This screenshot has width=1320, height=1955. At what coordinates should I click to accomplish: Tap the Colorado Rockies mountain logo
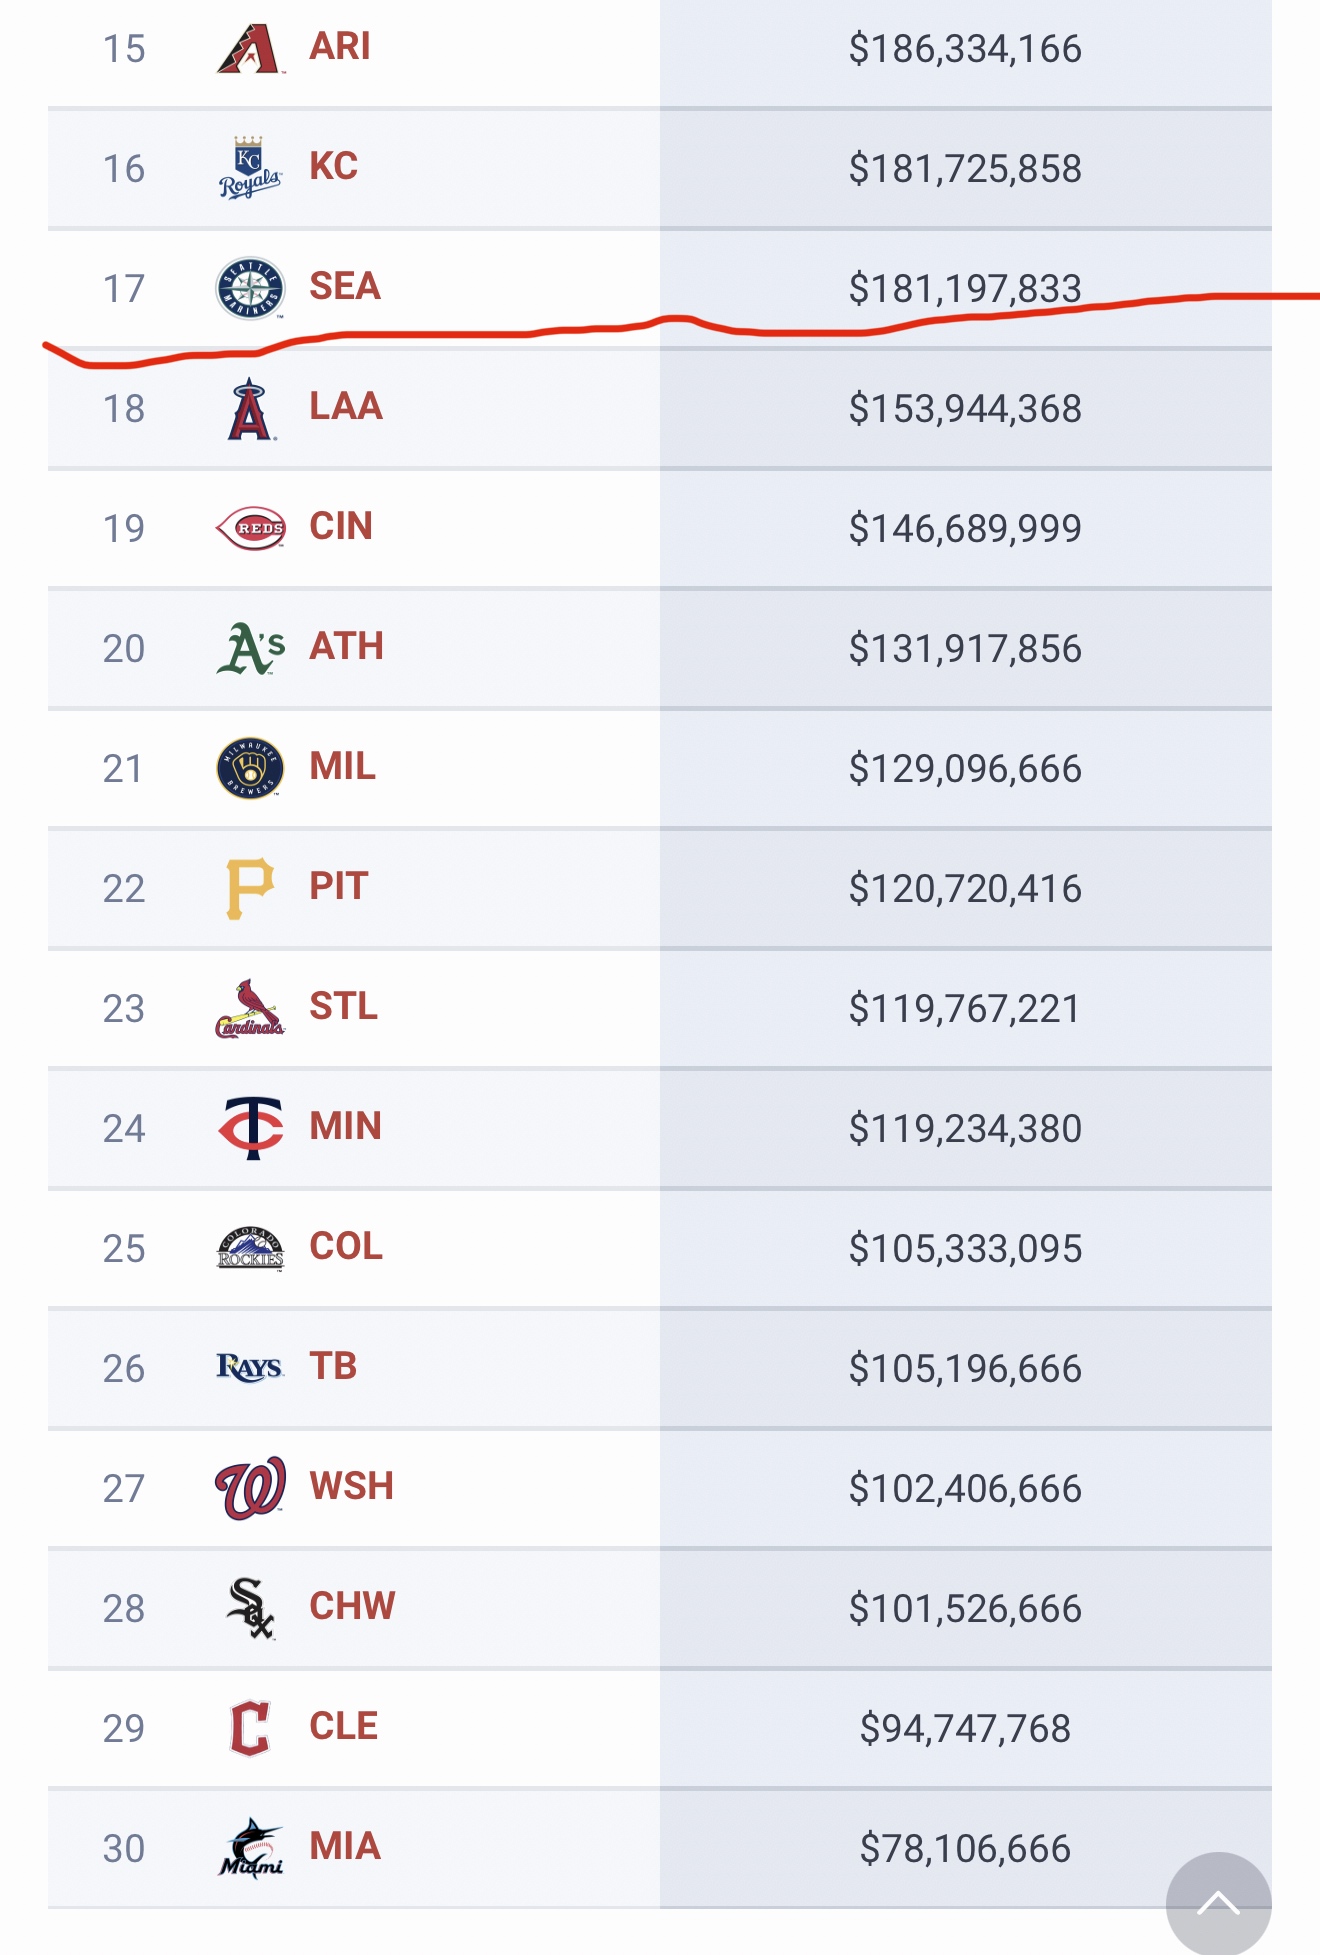(x=250, y=1248)
